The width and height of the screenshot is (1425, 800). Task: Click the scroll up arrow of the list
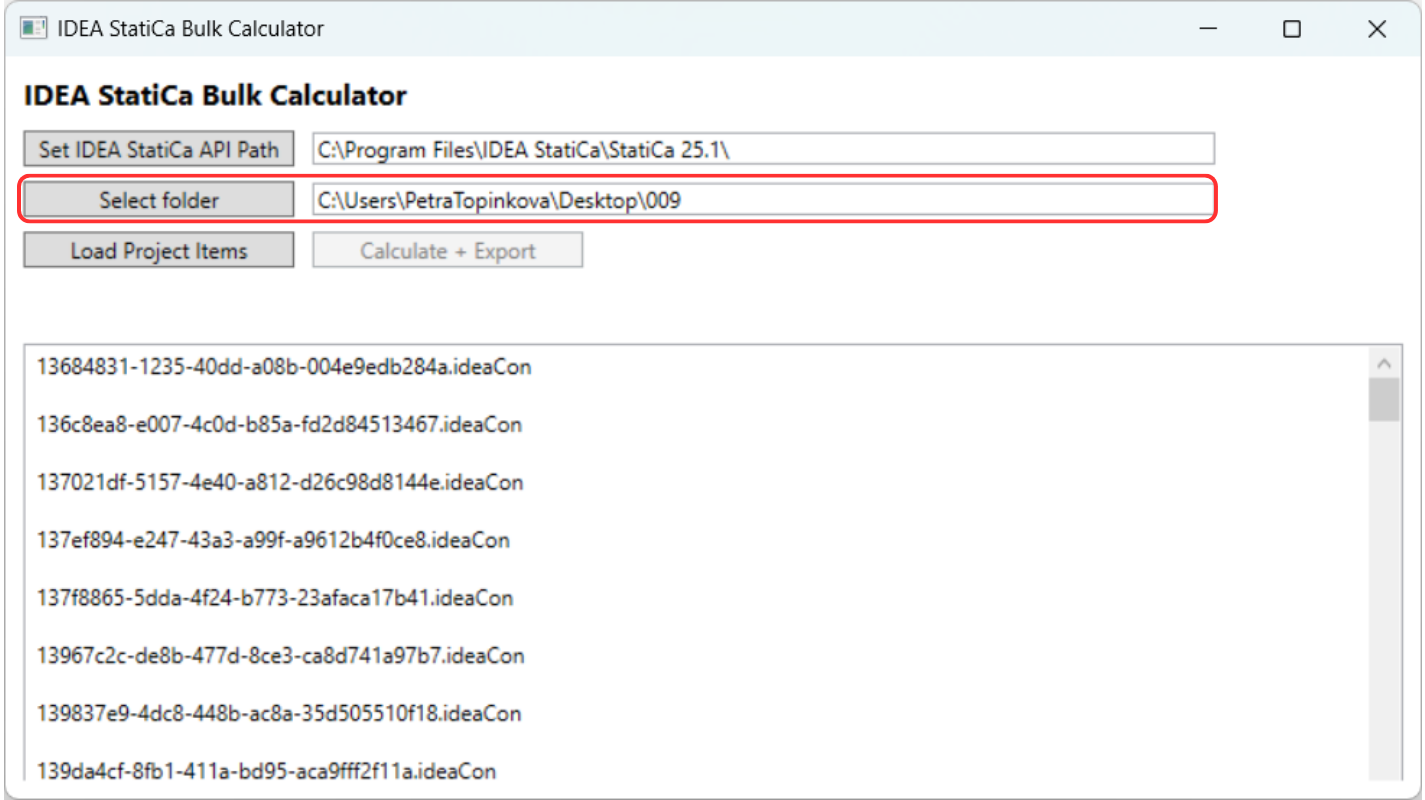click(1384, 363)
